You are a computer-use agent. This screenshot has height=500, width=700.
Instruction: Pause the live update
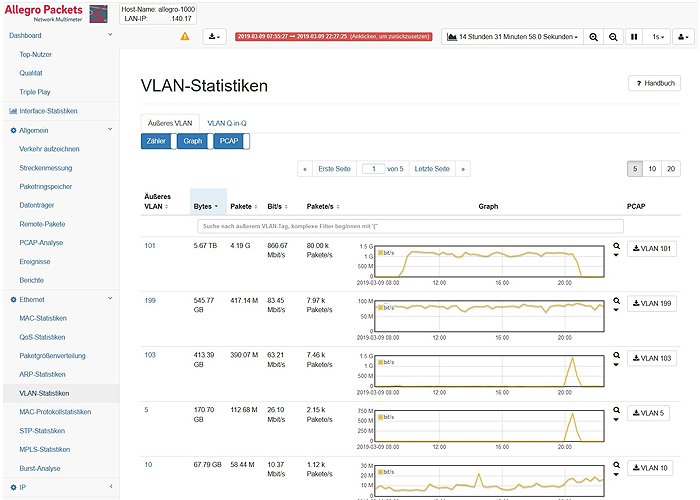[633, 37]
